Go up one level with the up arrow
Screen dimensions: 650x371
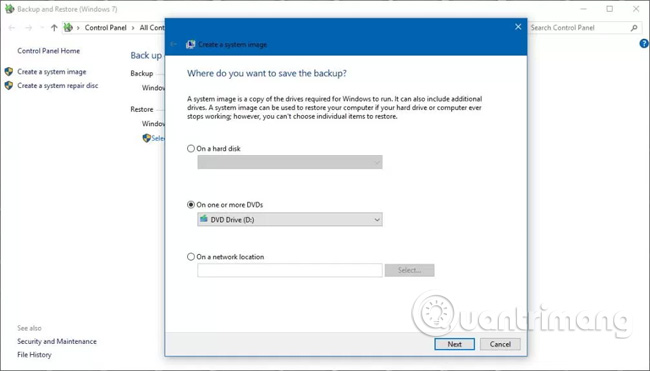coord(54,28)
